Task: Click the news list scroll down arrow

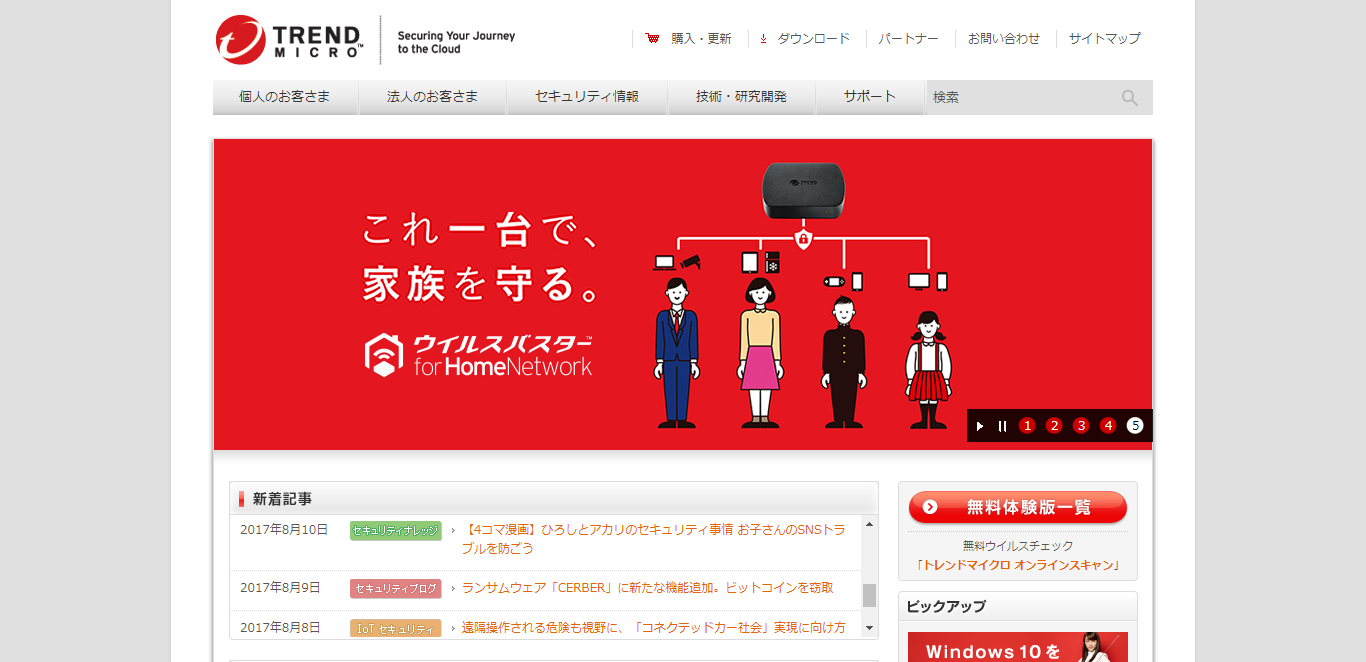Action: (869, 628)
